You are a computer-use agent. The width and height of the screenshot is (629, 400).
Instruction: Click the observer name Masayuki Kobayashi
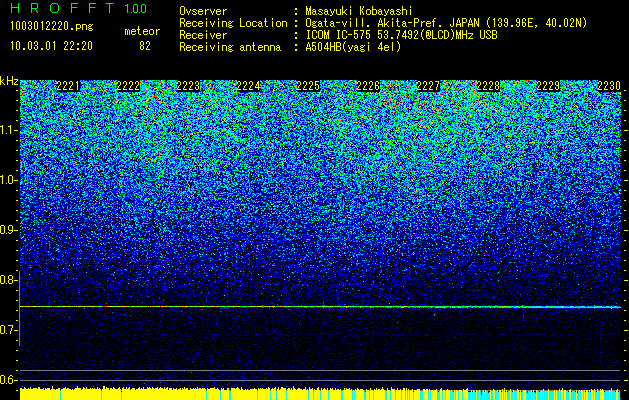point(359,11)
